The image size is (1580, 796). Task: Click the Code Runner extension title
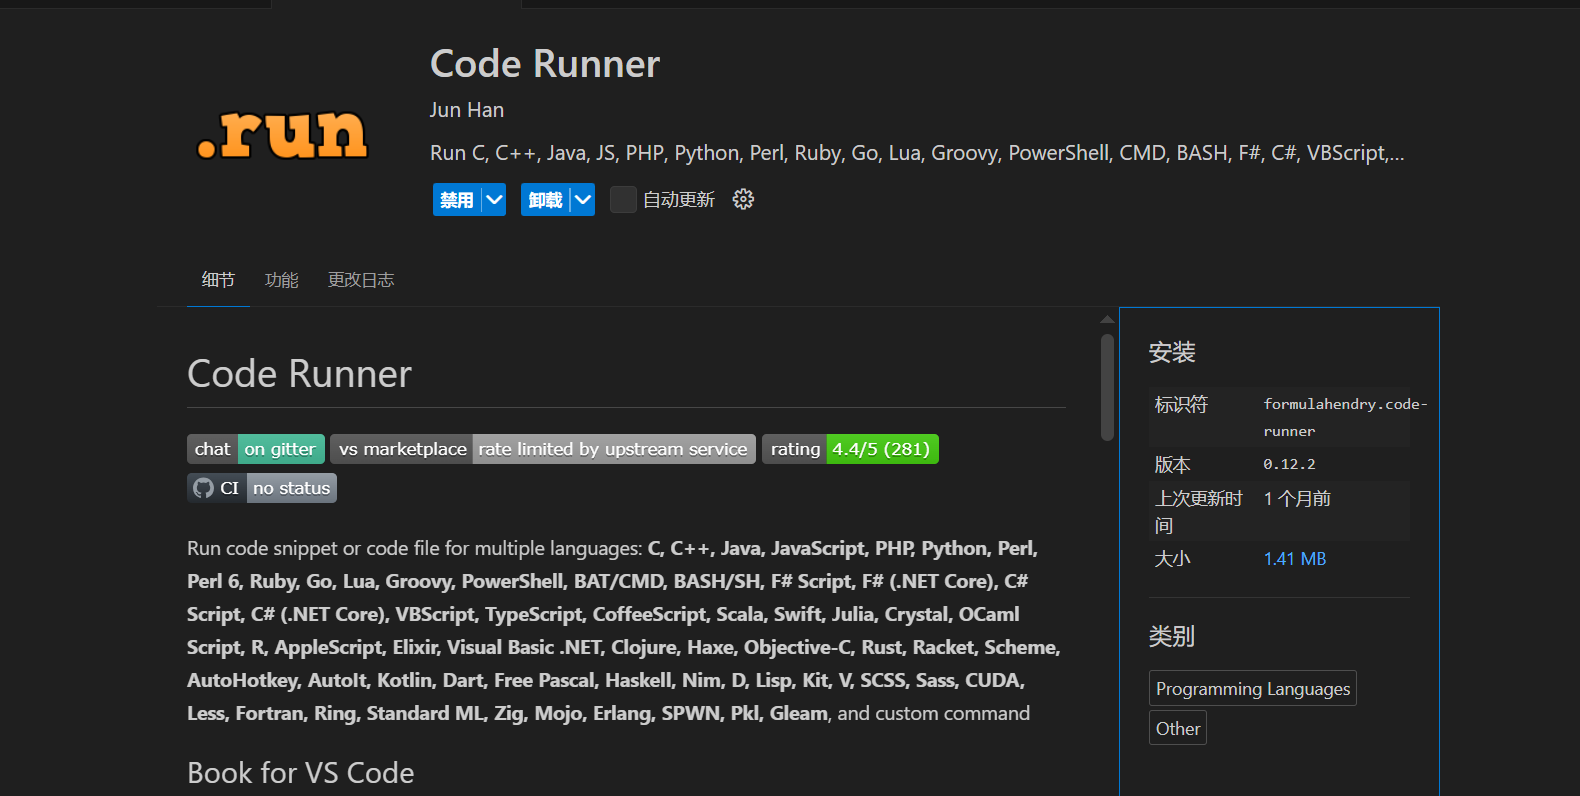click(x=545, y=64)
